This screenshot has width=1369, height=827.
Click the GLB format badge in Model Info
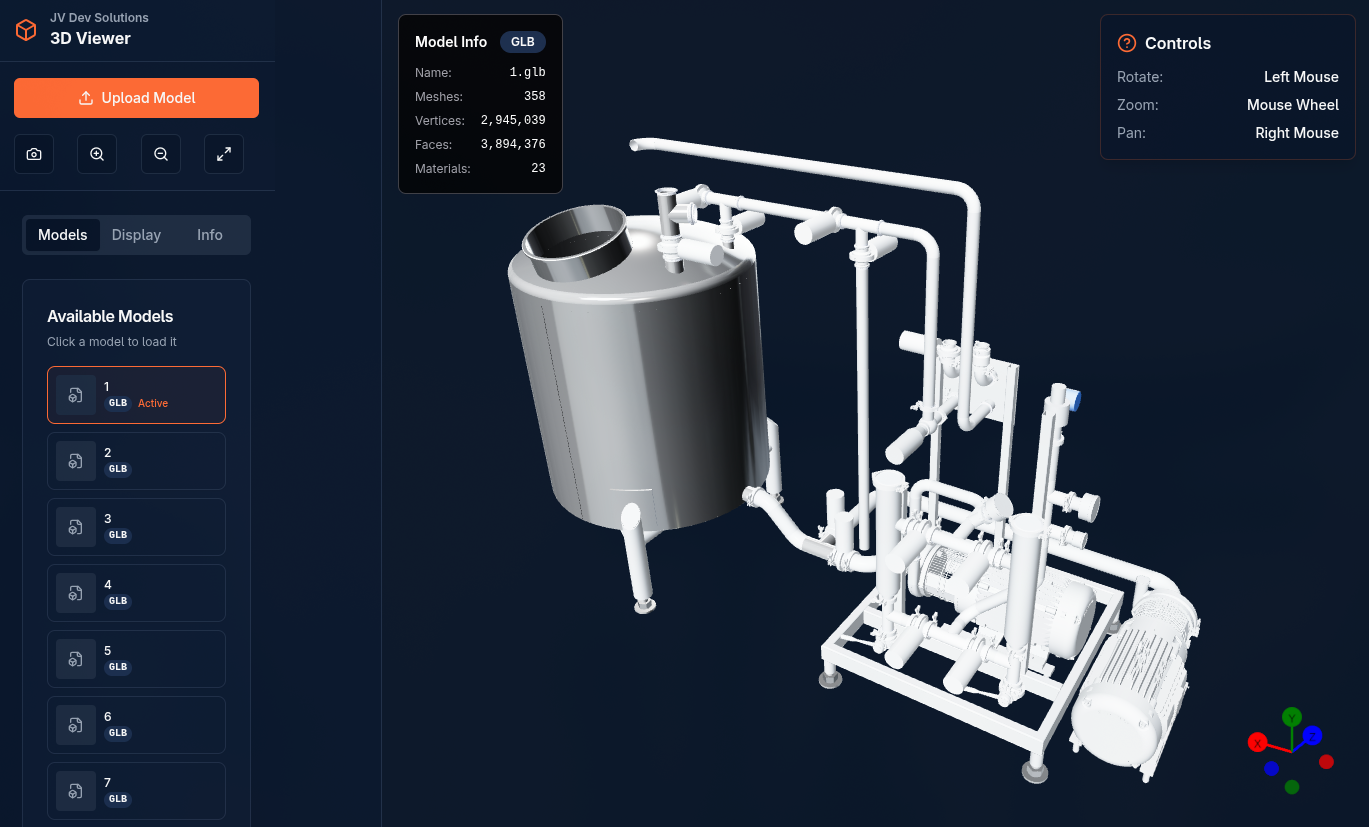click(x=523, y=42)
